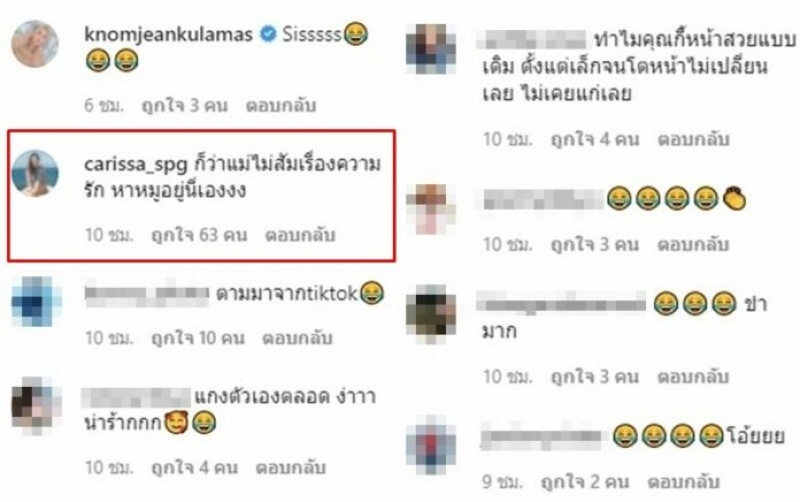Click the blue verified badge
Screen dimensions: 800x502
(x=268, y=35)
